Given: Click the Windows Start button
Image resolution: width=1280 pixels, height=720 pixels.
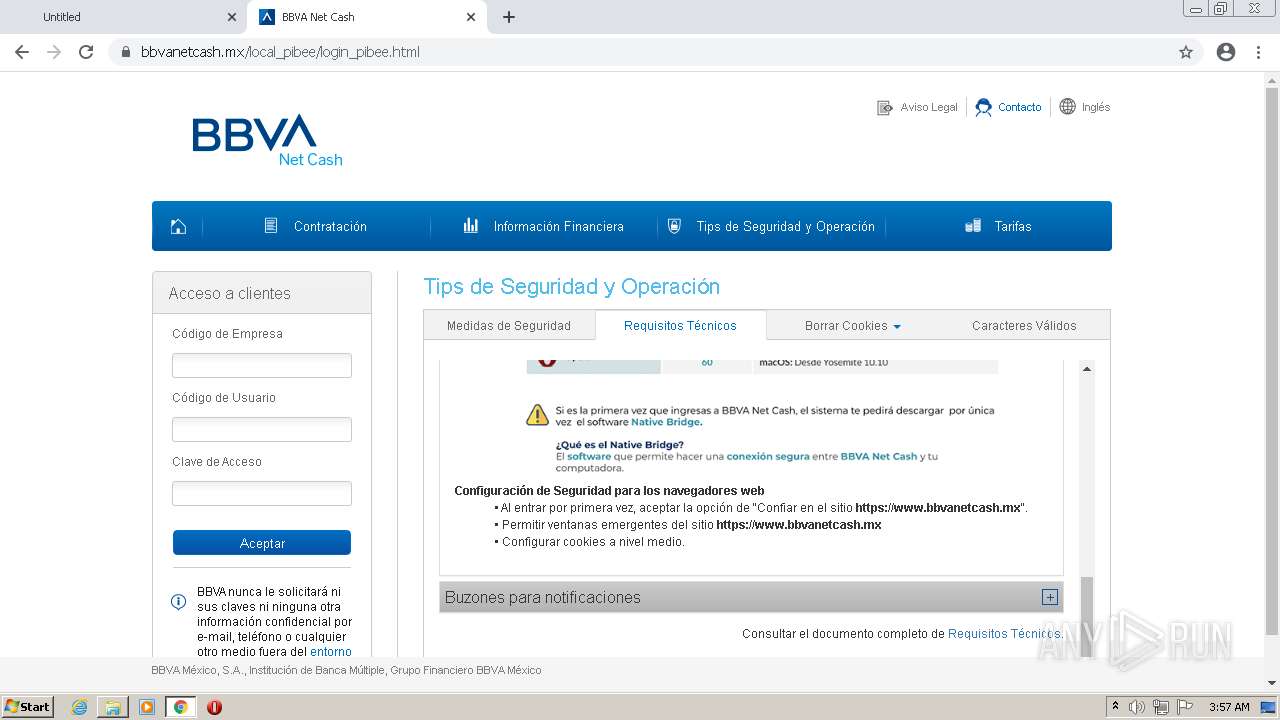Looking at the screenshot, I should [27, 707].
